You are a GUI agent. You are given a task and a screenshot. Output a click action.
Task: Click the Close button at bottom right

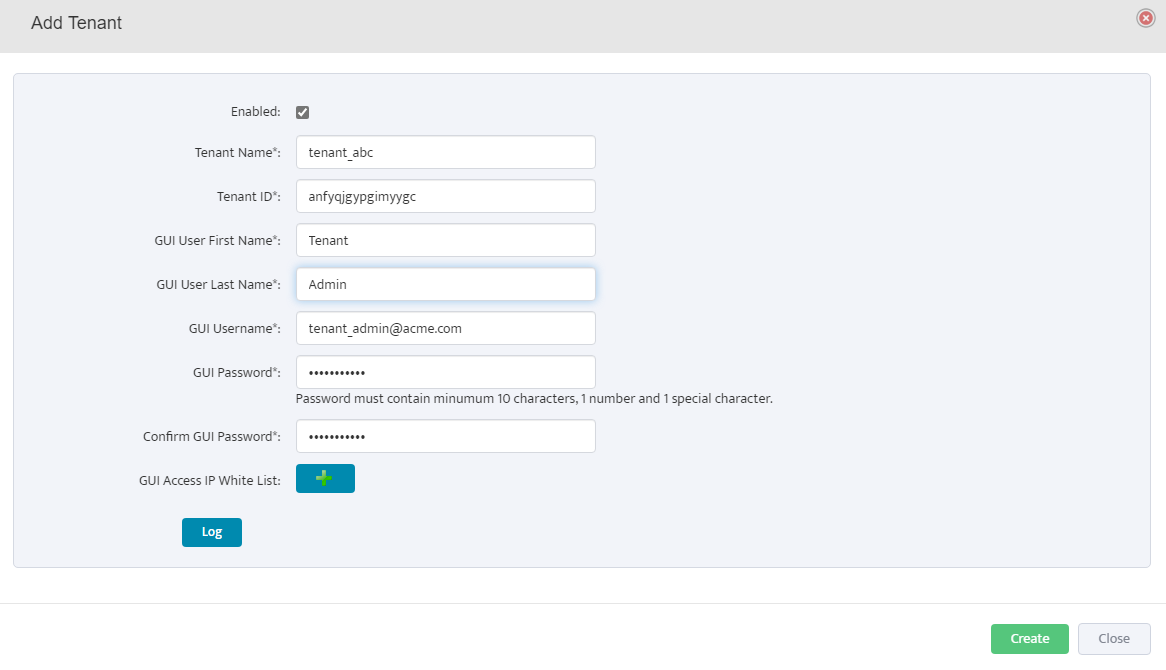(1114, 639)
